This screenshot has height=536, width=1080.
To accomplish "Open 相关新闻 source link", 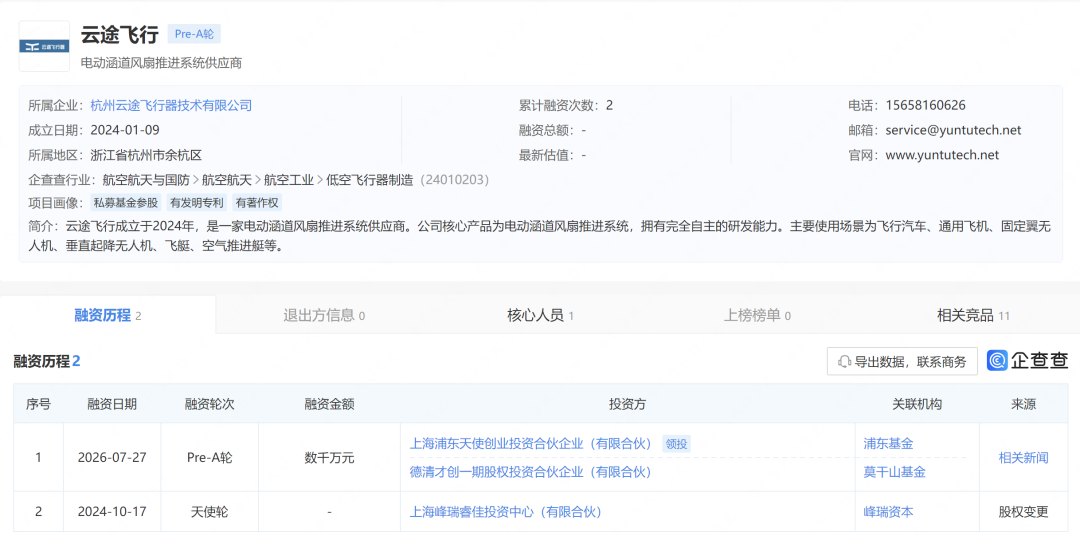I will 1024,457.
